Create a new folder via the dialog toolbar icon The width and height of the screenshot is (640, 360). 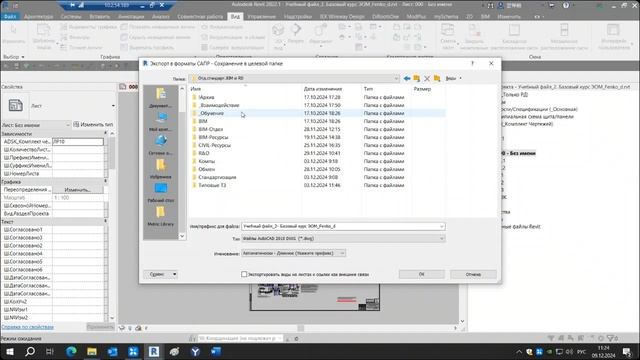coord(437,78)
